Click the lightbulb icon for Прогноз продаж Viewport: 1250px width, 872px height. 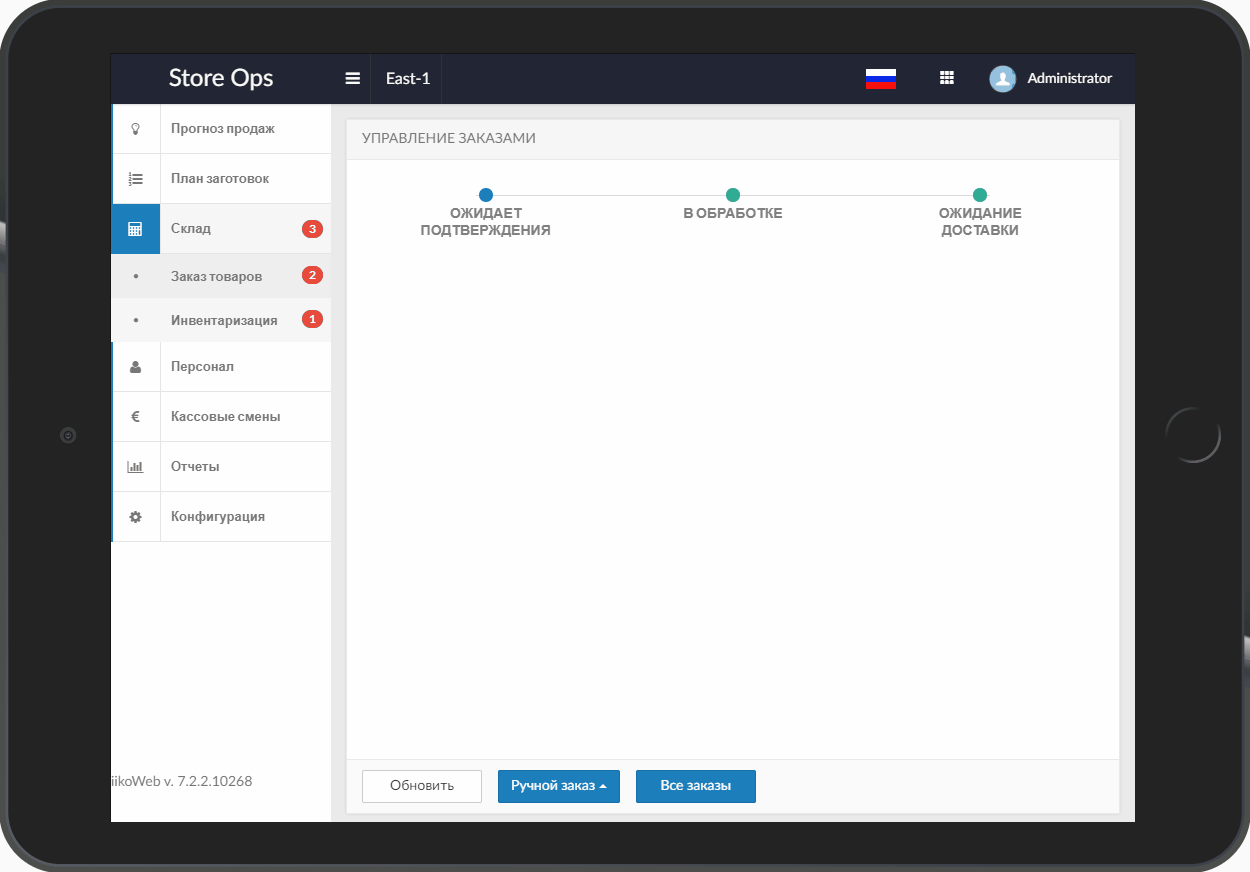[136, 129]
